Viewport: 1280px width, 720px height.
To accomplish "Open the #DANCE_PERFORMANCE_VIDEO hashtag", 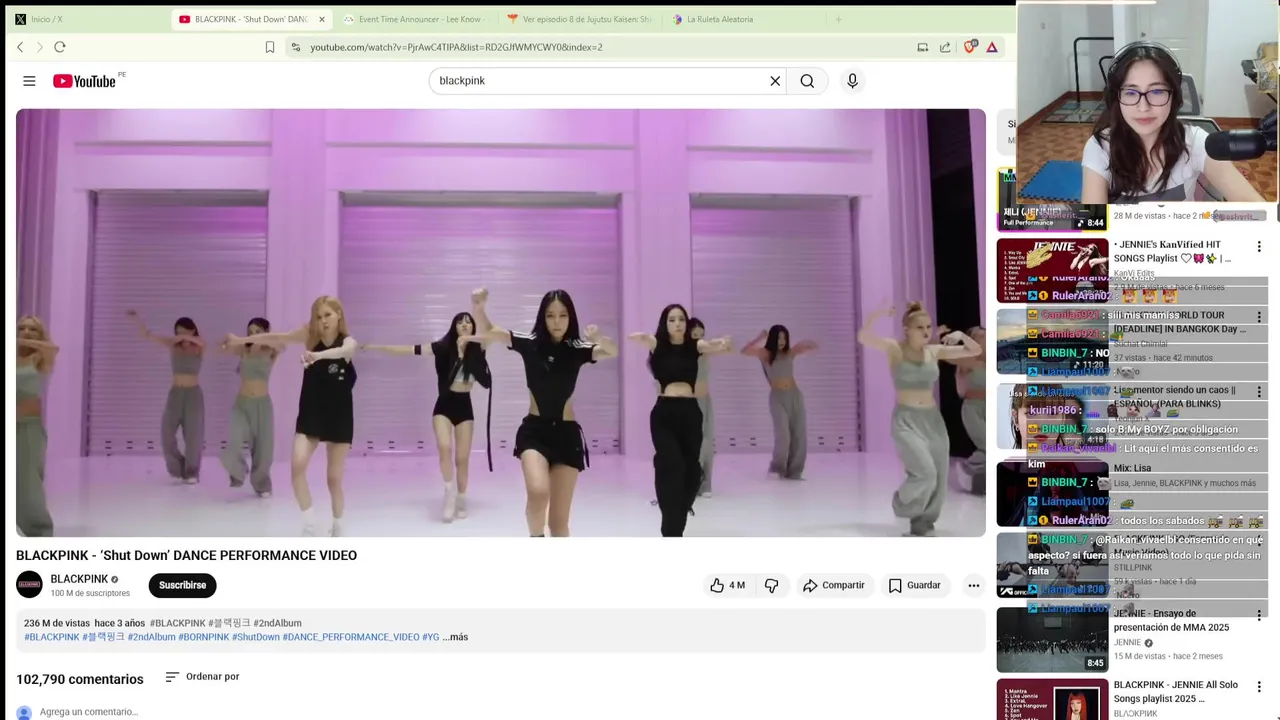I will tap(351, 637).
